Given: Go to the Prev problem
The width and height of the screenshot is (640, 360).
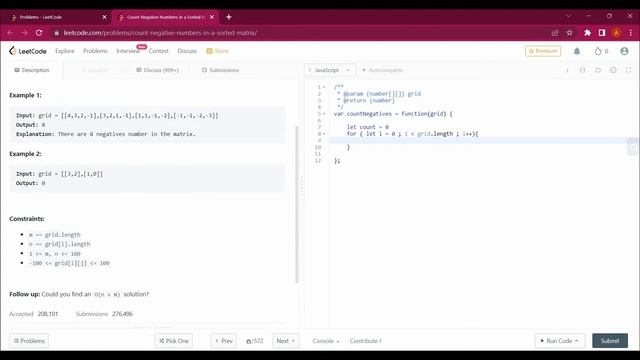Looking at the screenshot, I should tap(224, 341).
